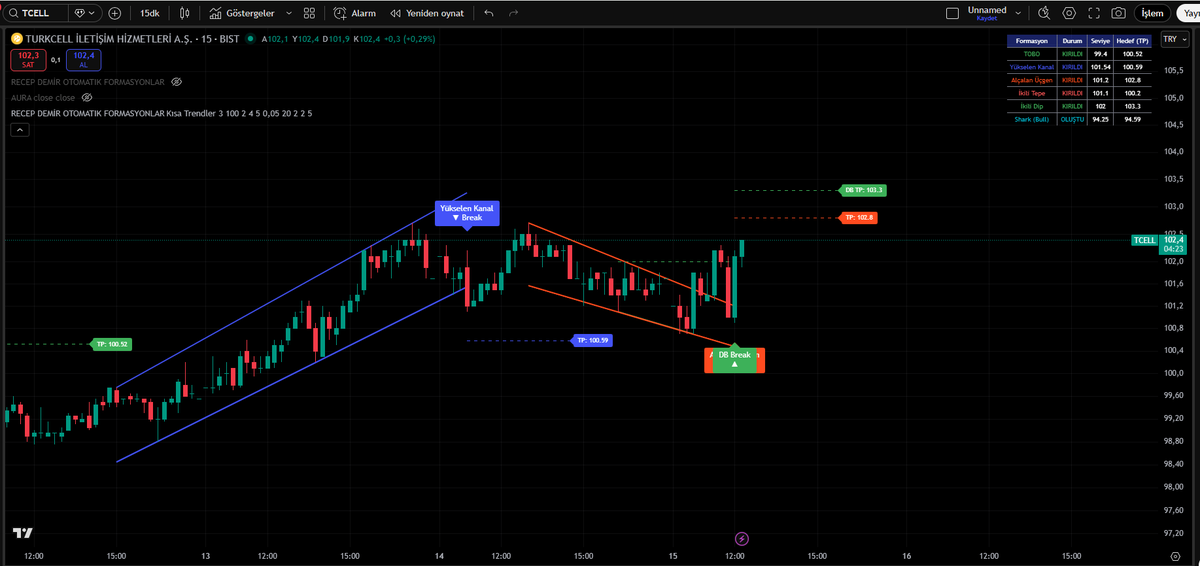Click the purple lightning event marker on timeline
The image size is (1200, 566).
741,539
